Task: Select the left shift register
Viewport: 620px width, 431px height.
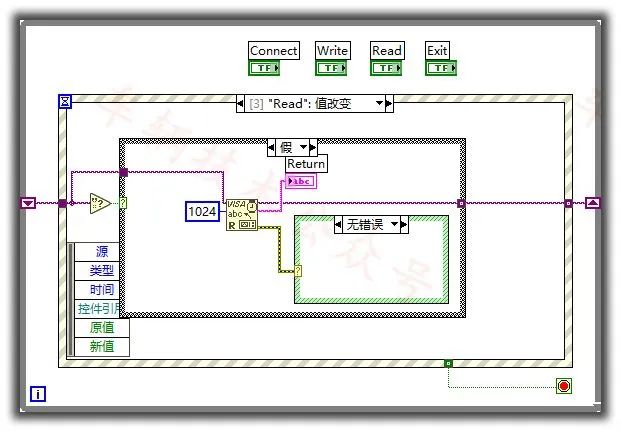Action: (28, 203)
